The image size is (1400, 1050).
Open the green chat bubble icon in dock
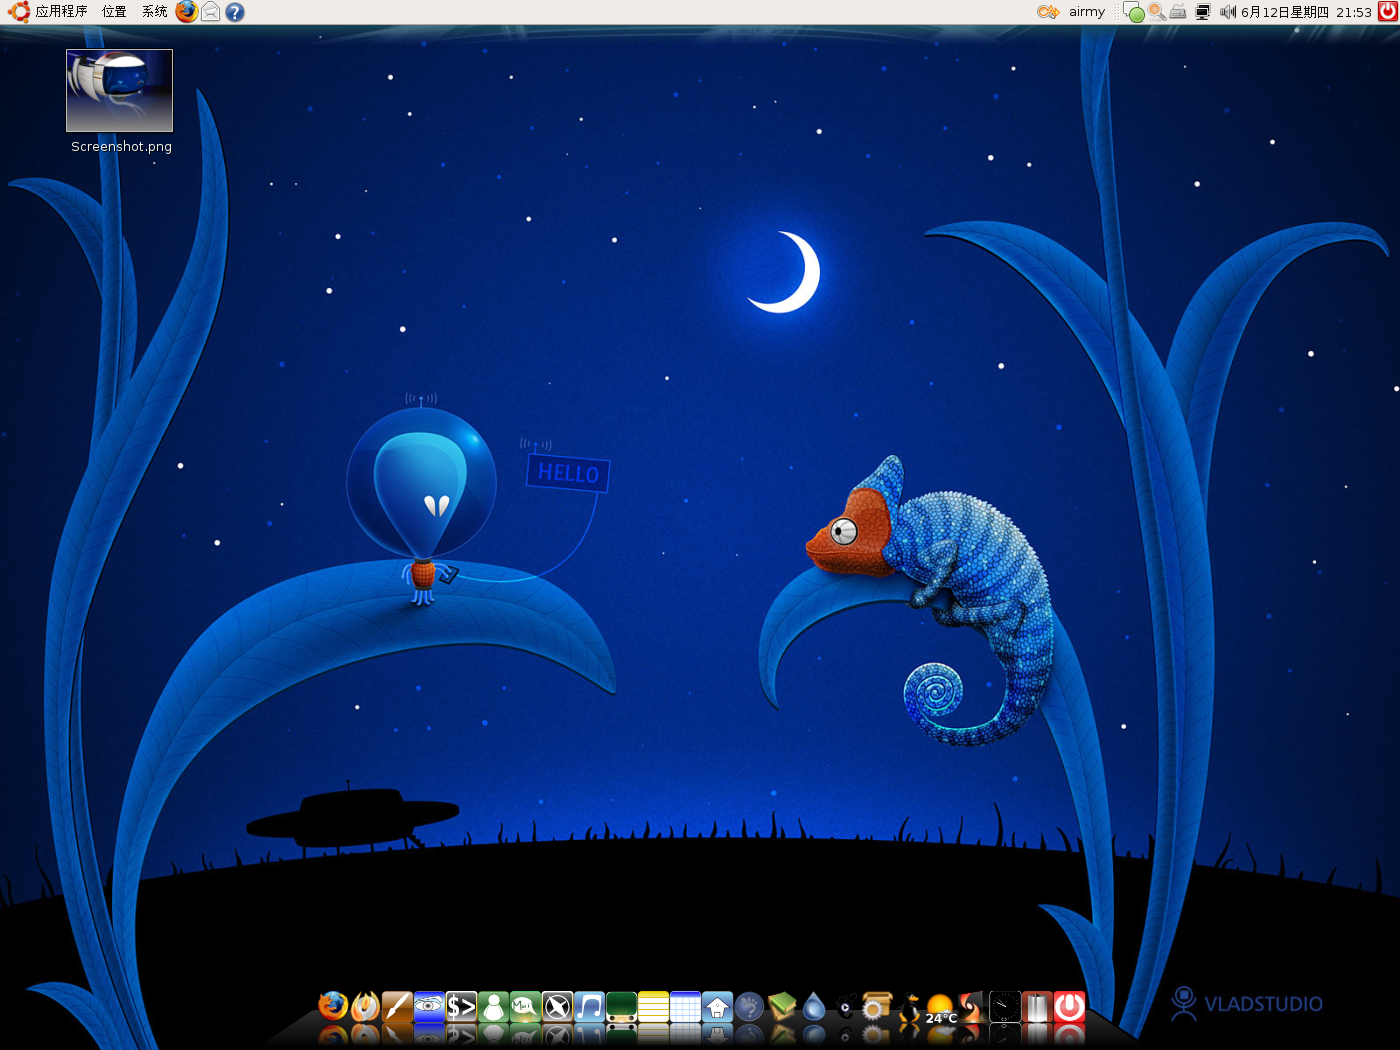click(525, 1006)
